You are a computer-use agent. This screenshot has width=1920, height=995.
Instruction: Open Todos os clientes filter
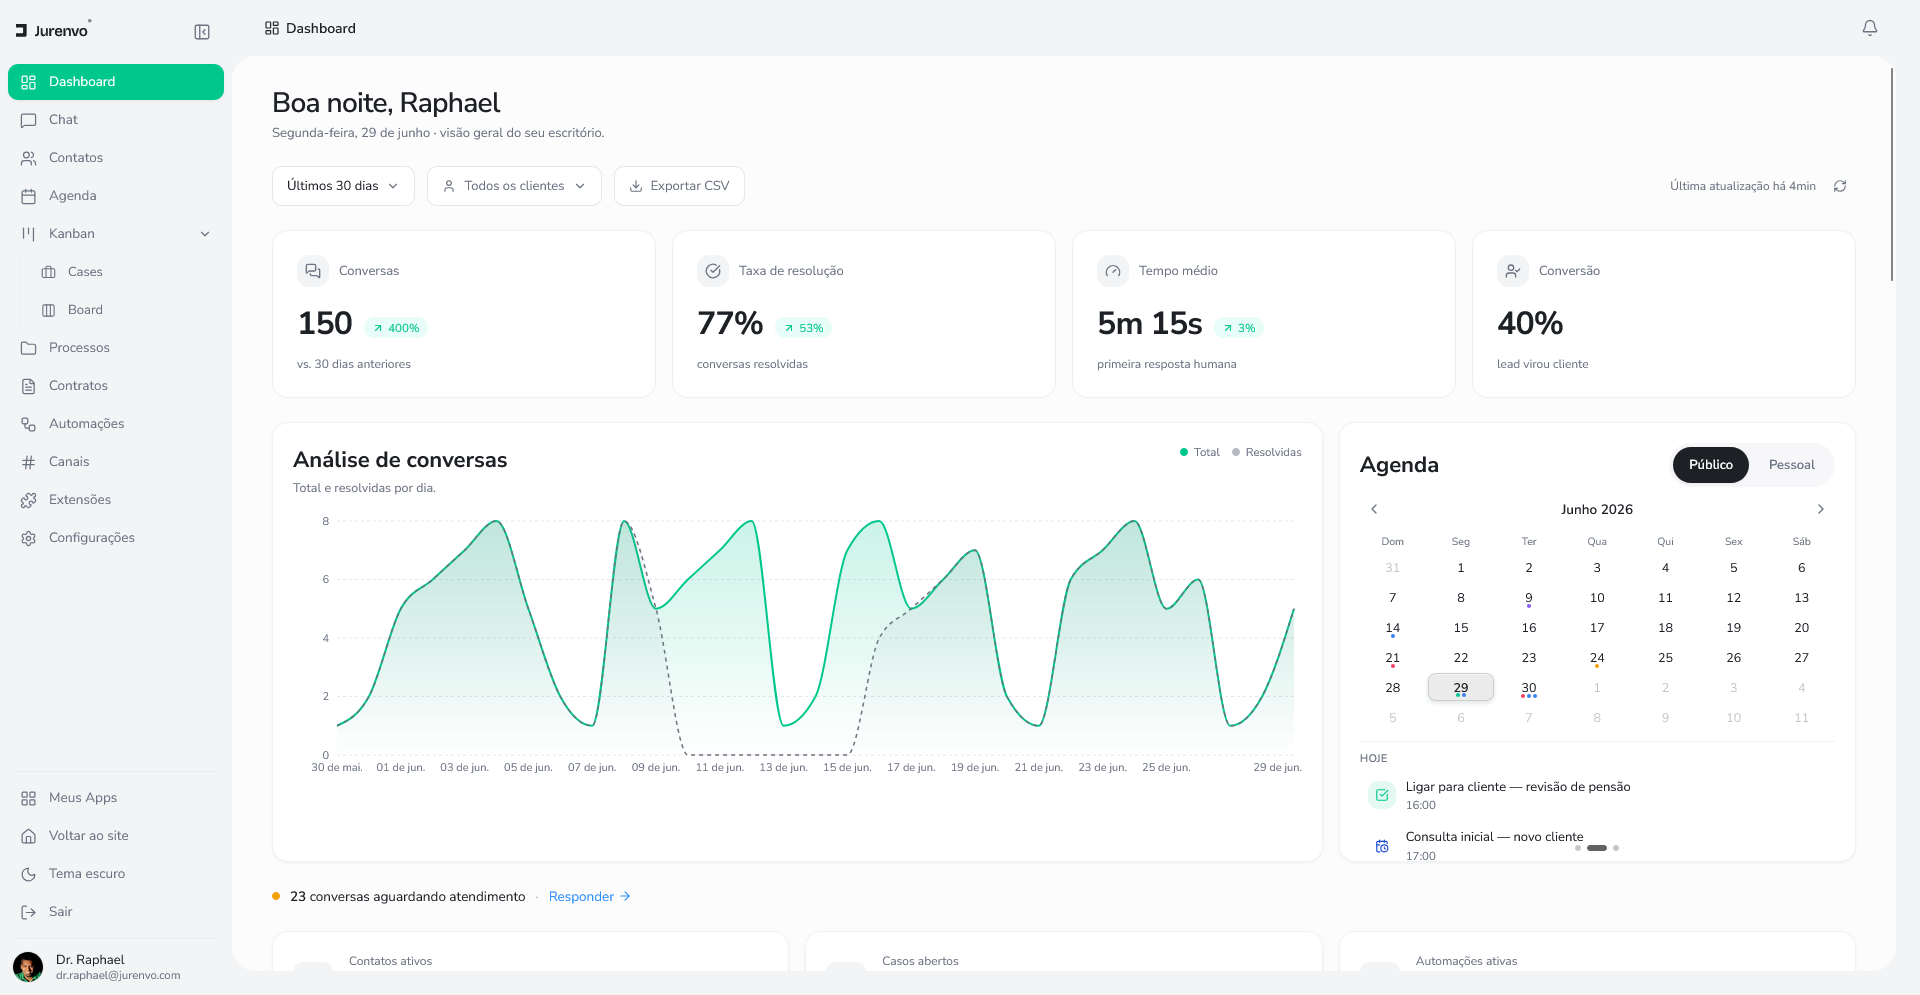(514, 186)
